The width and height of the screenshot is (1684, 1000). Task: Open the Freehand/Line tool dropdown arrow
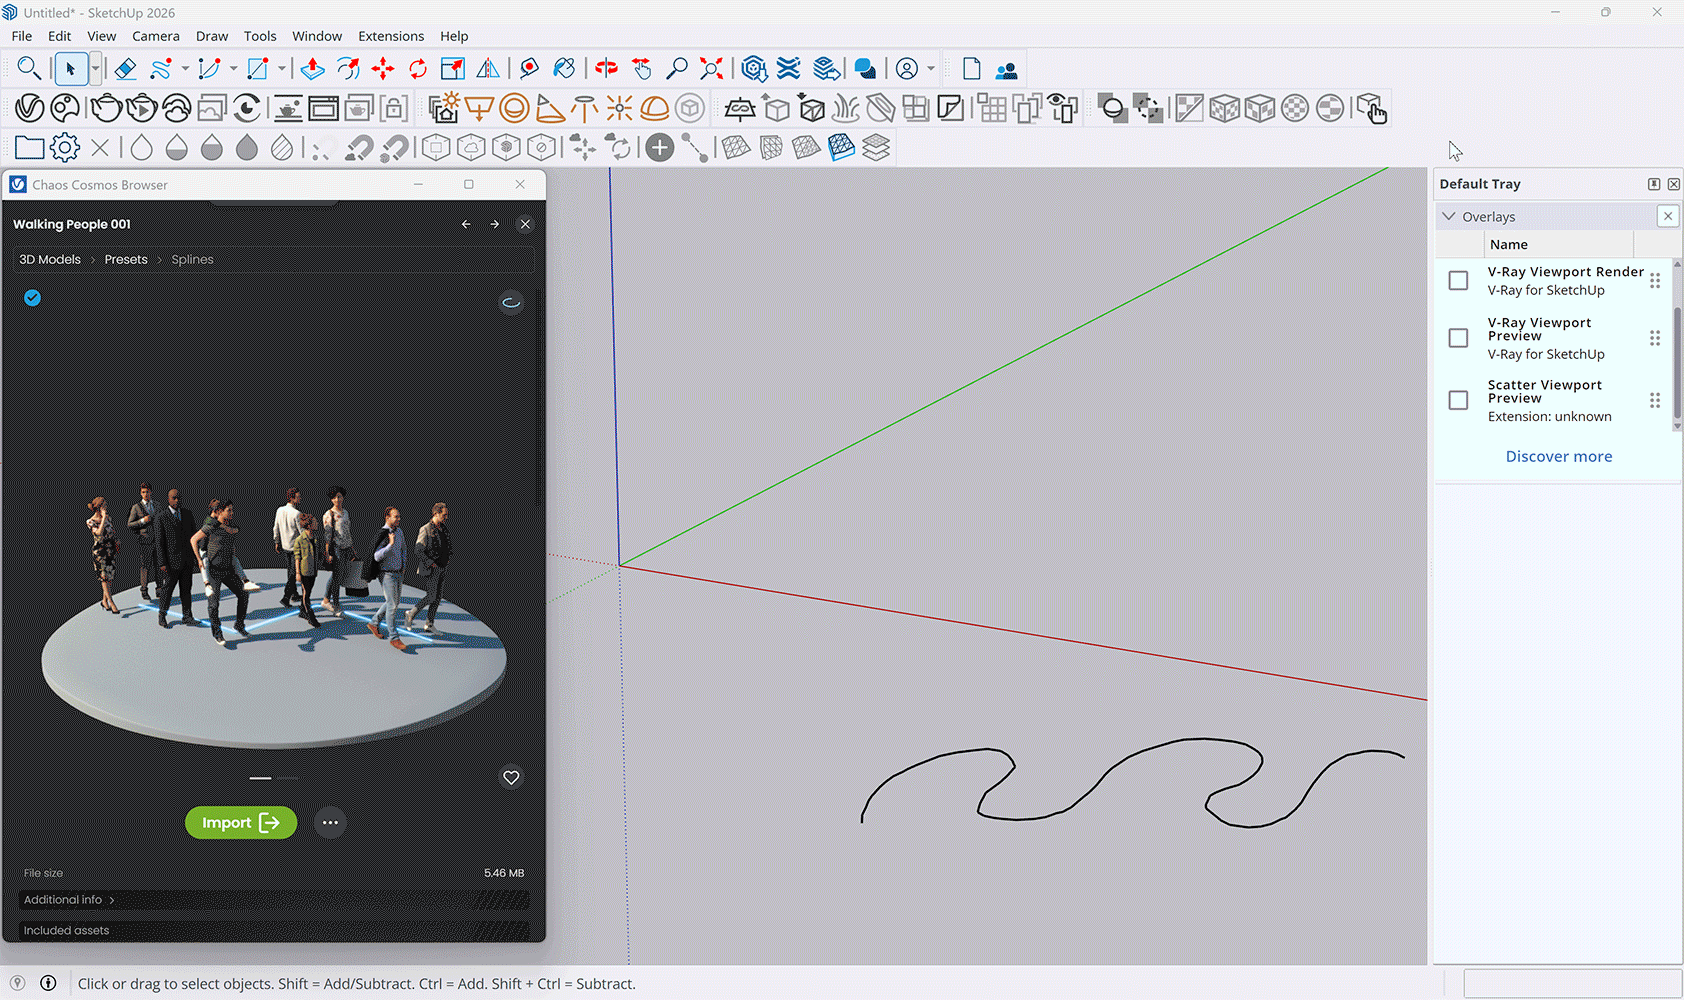pos(185,68)
